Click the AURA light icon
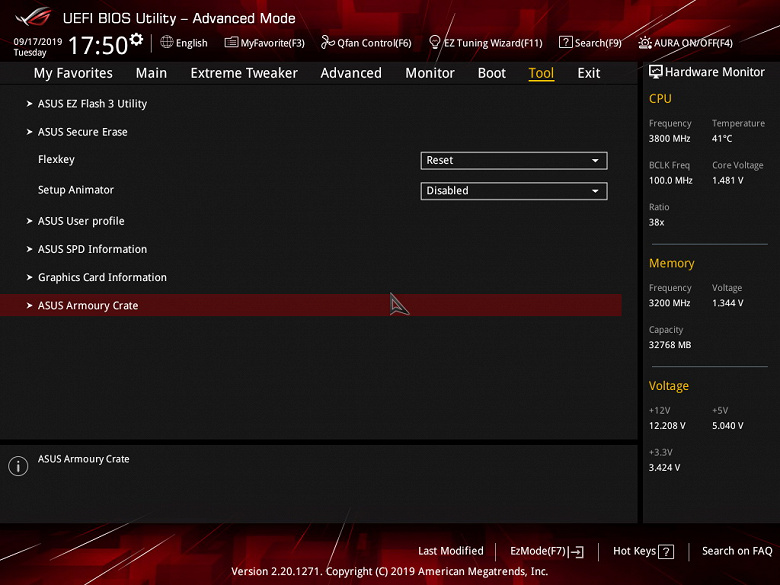Viewport: 780px width, 585px height. (x=645, y=43)
